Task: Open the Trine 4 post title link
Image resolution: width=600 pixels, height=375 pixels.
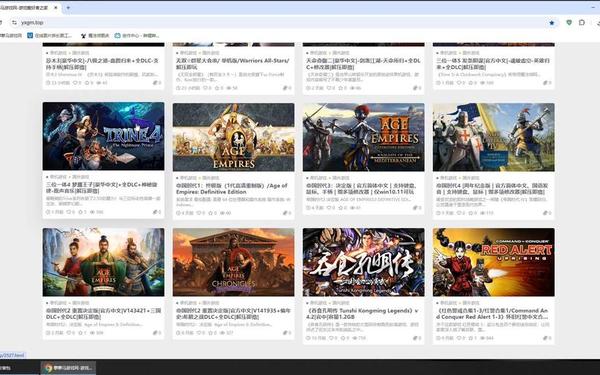Action: [103, 188]
